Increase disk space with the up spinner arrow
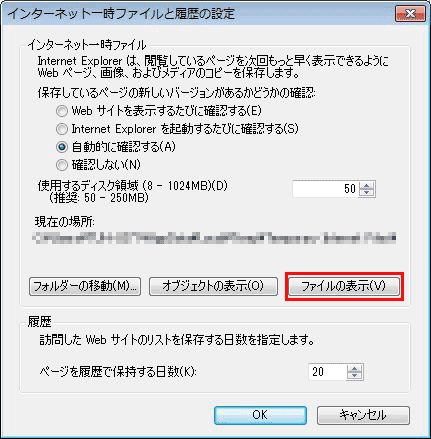 point(367,185)
